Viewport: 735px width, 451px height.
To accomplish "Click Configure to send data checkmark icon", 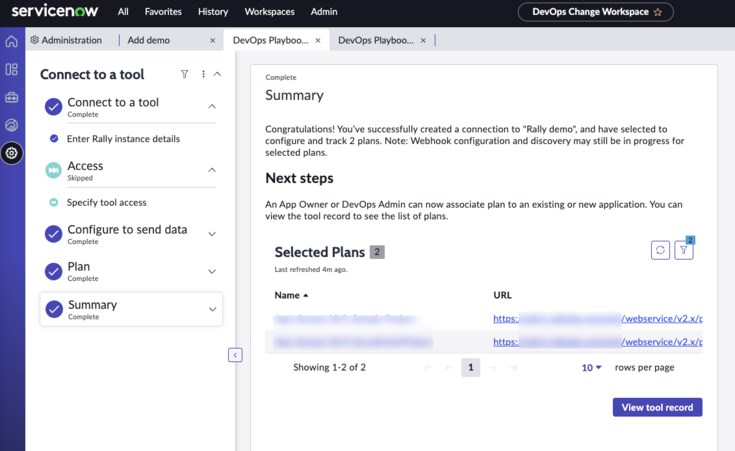I will pyautogui.click(x=53, y=233).
